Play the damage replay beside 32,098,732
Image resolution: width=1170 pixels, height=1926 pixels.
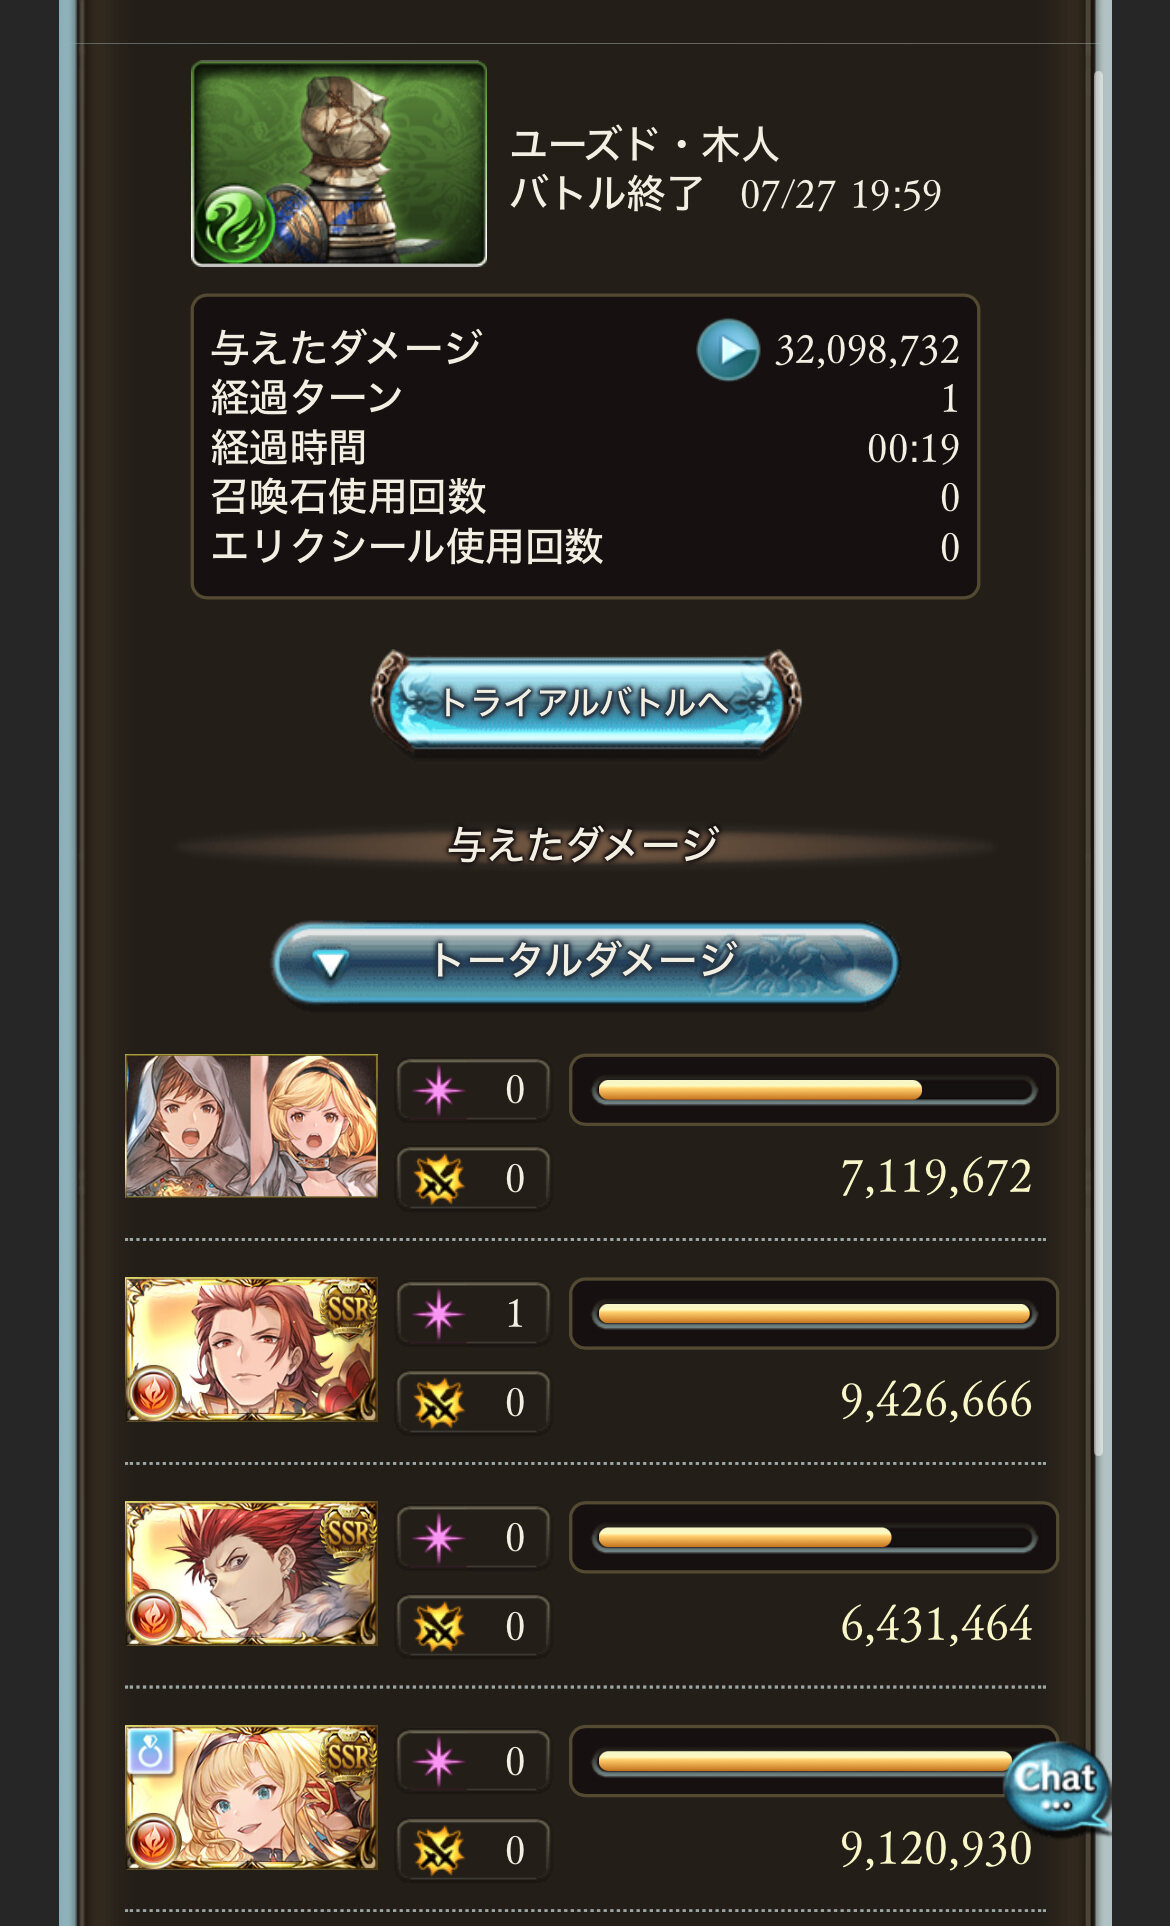point(728,350)
